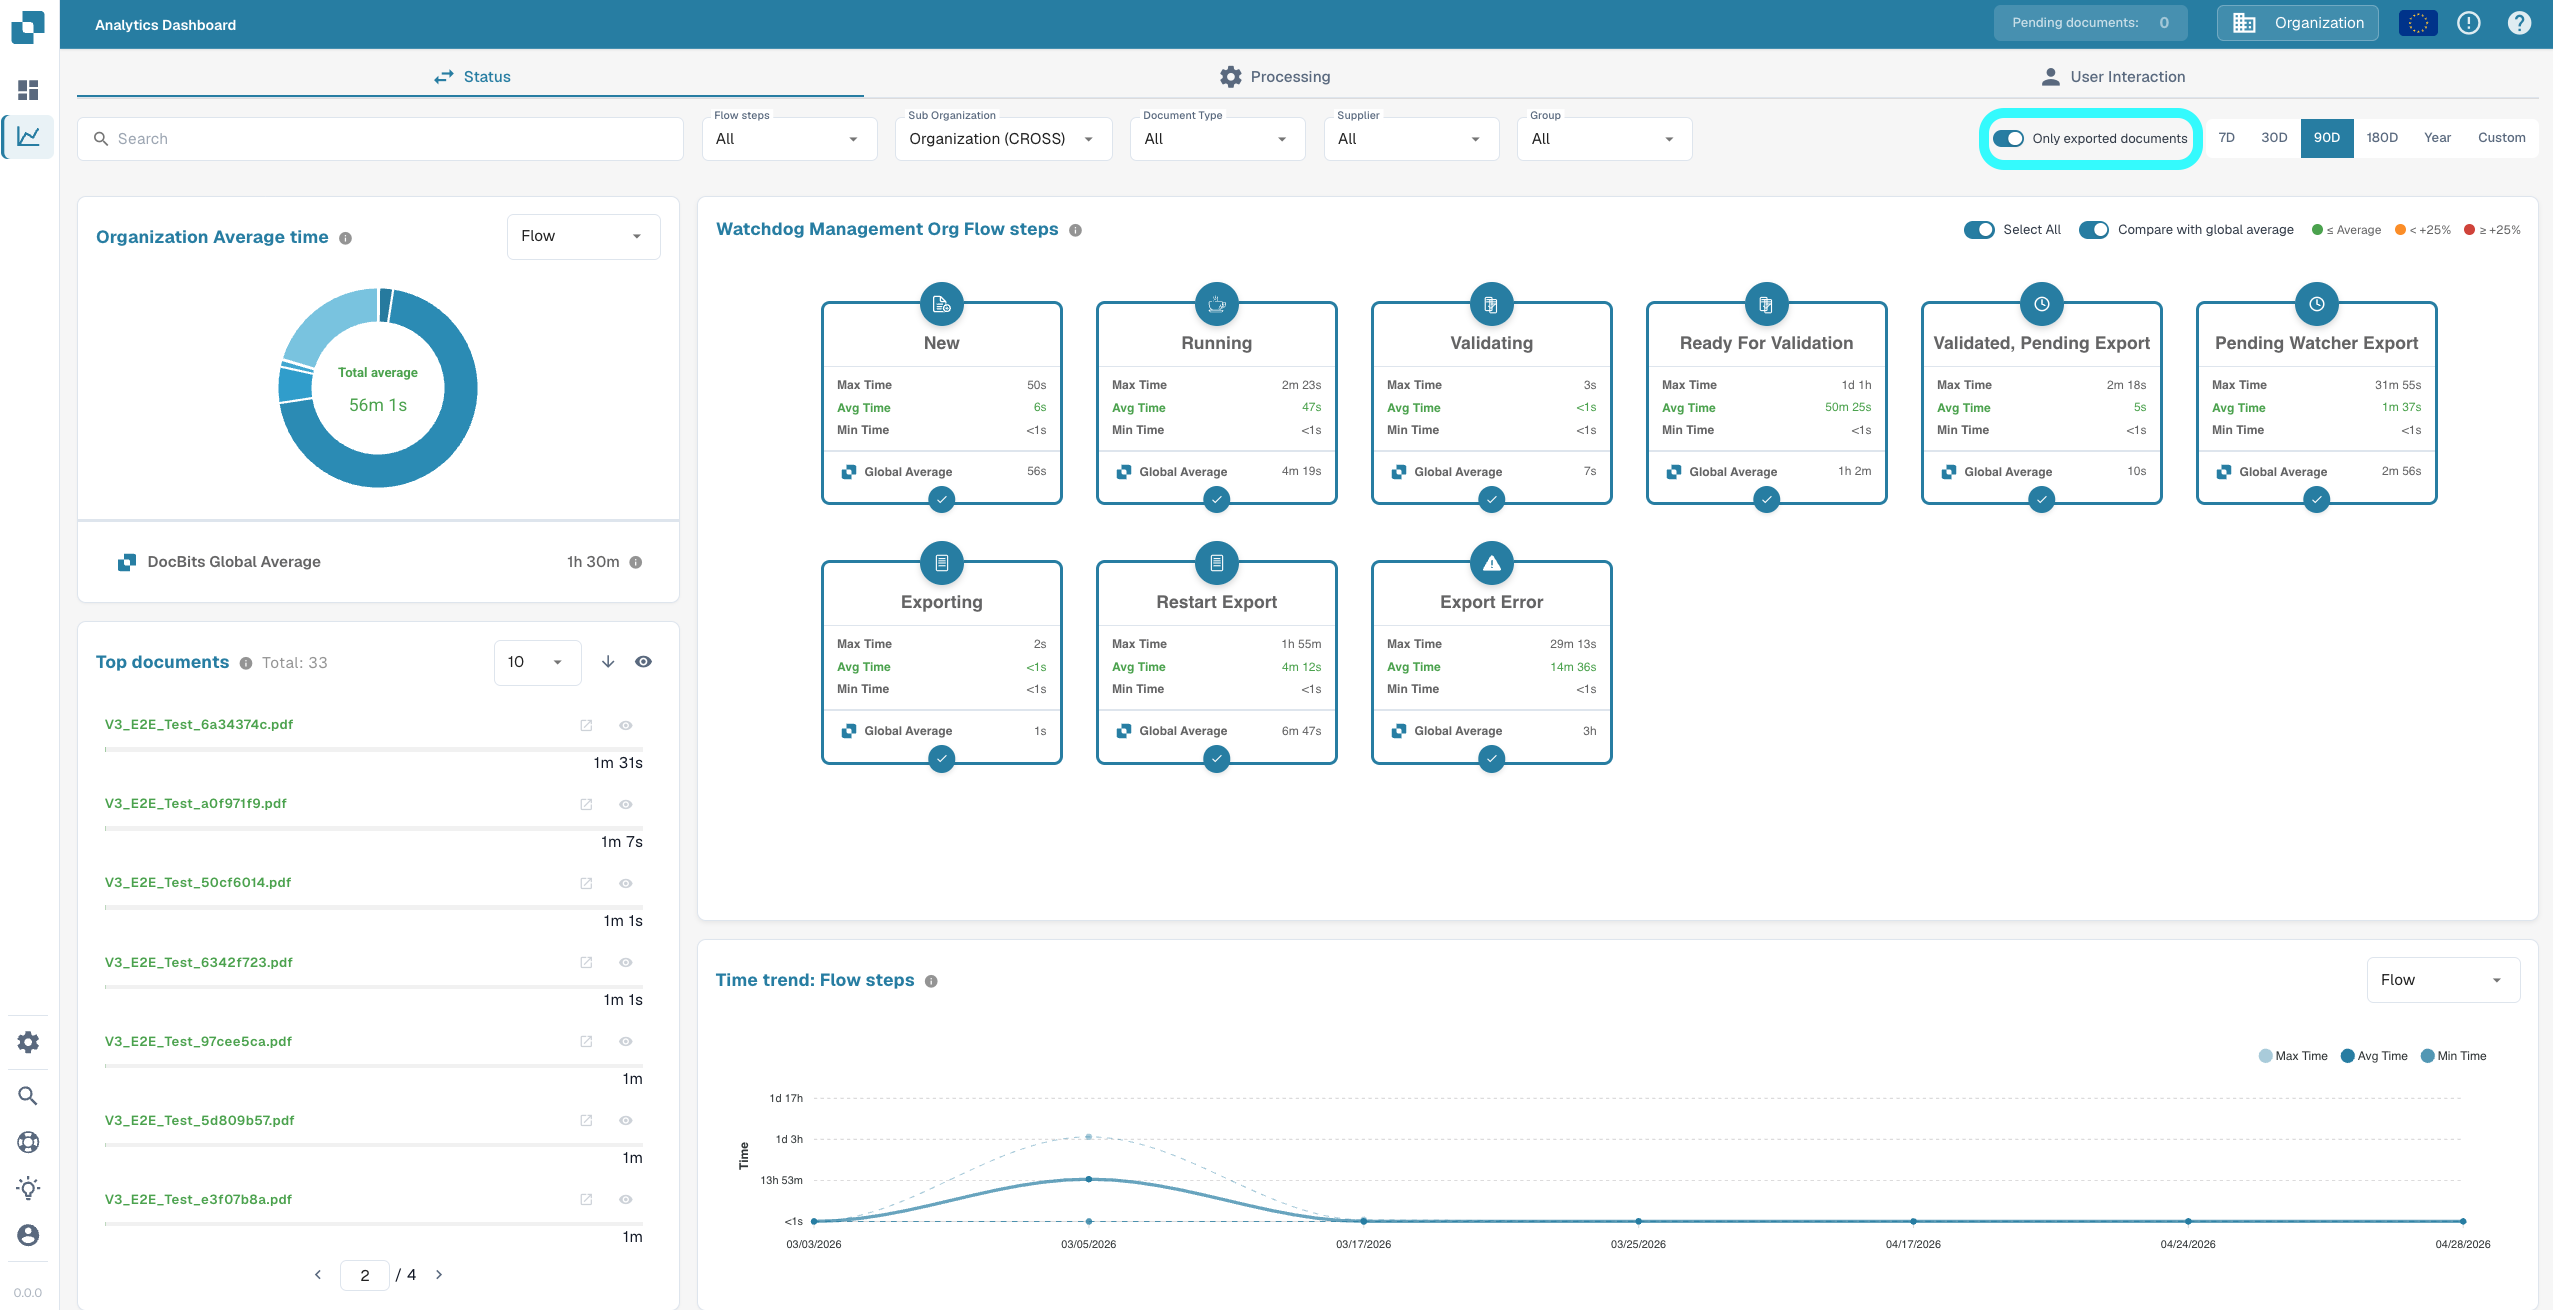Screen dimensions: 2553x1310
Task: Switch to the Processing tab
Action: (x=1275, y=77)
